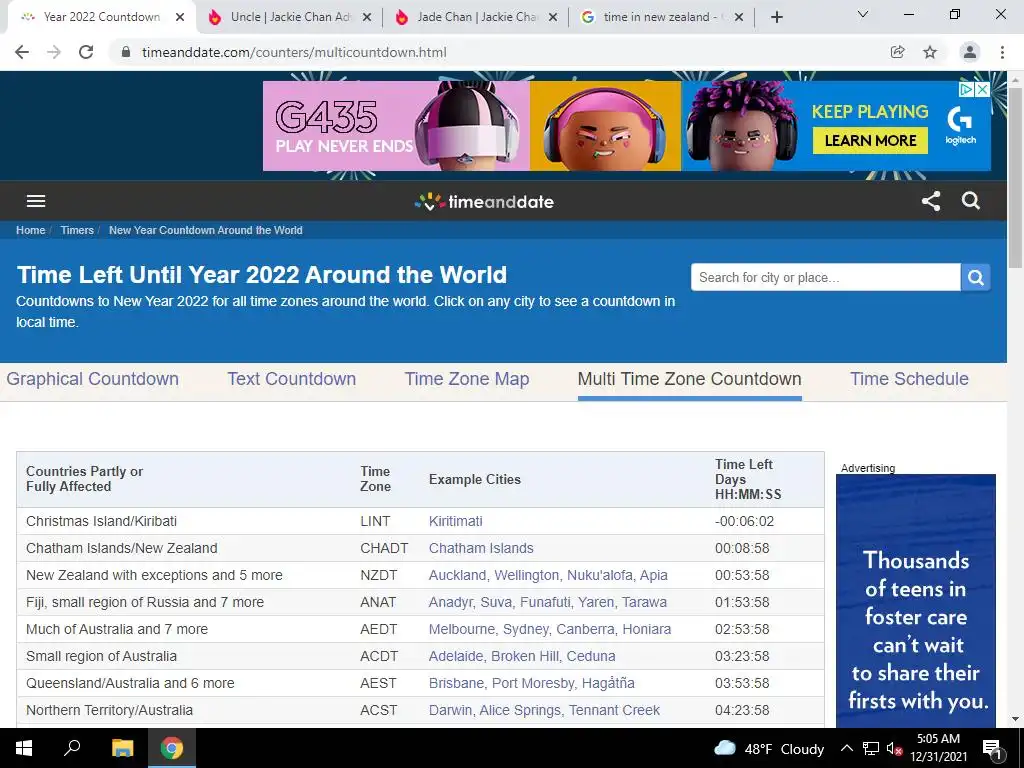Click taskbar clock showing 5:05 AM
The height and width of the screenshot is (768, 1024).
938,748
